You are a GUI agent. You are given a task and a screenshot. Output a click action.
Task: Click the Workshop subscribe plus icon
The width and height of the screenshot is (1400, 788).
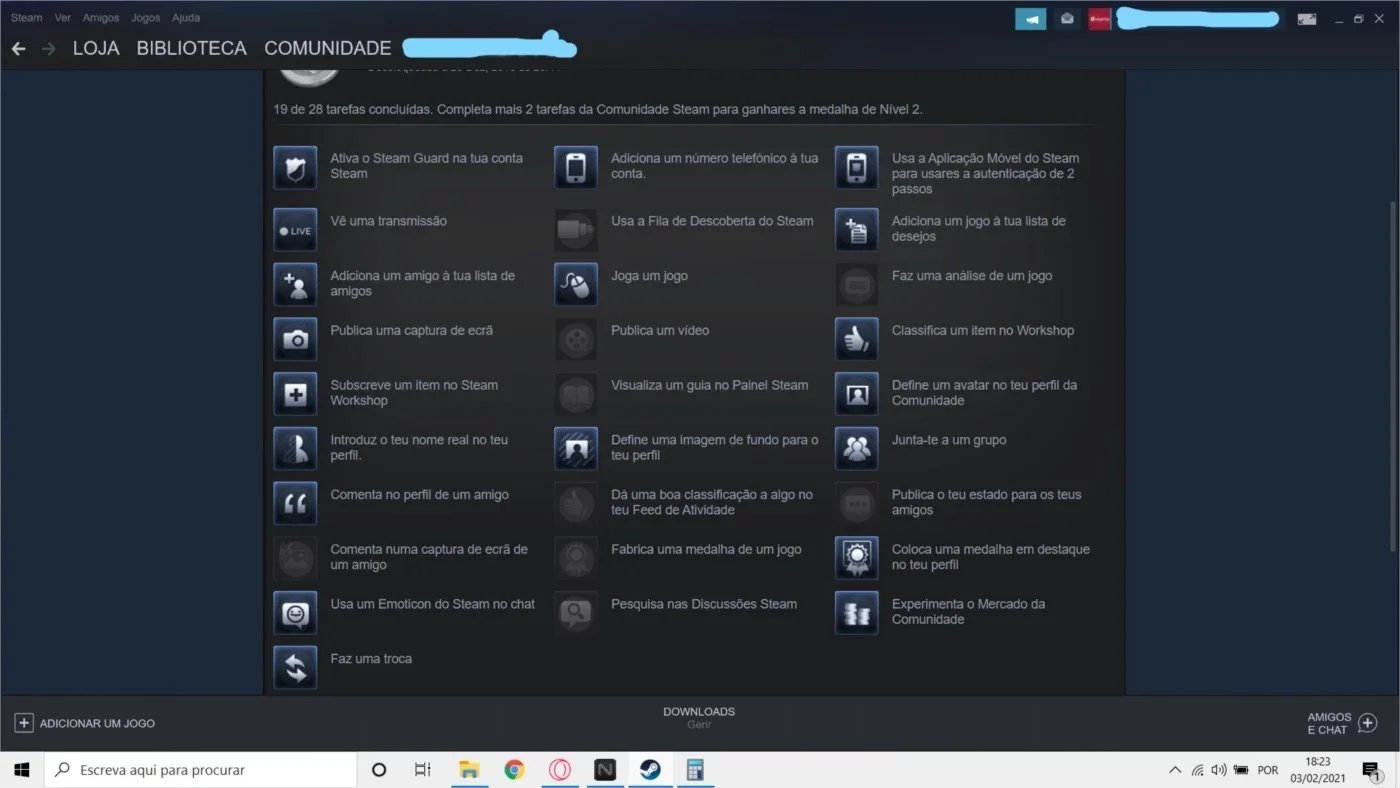[x=295, y=394]
